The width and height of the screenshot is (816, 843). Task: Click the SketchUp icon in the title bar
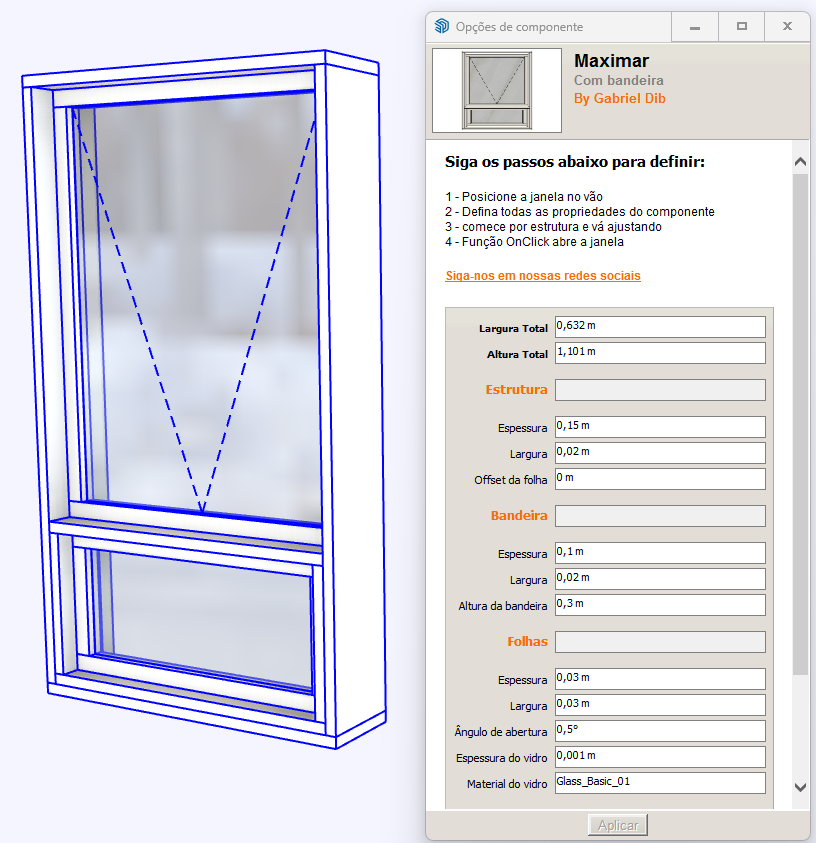442,27
